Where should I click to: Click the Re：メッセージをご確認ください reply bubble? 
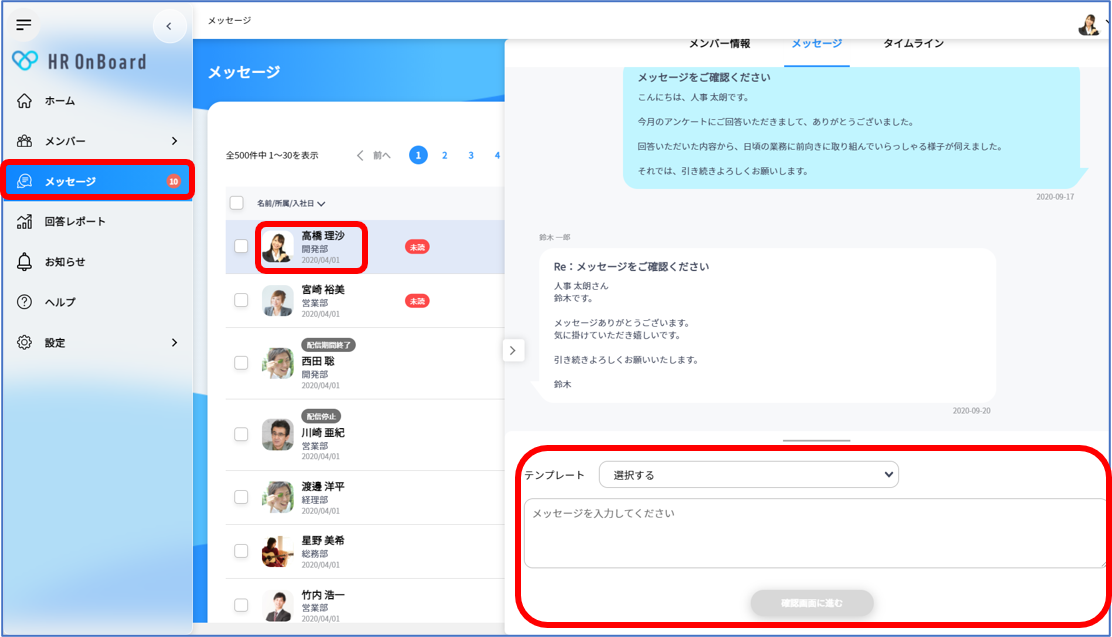point(767,326)
